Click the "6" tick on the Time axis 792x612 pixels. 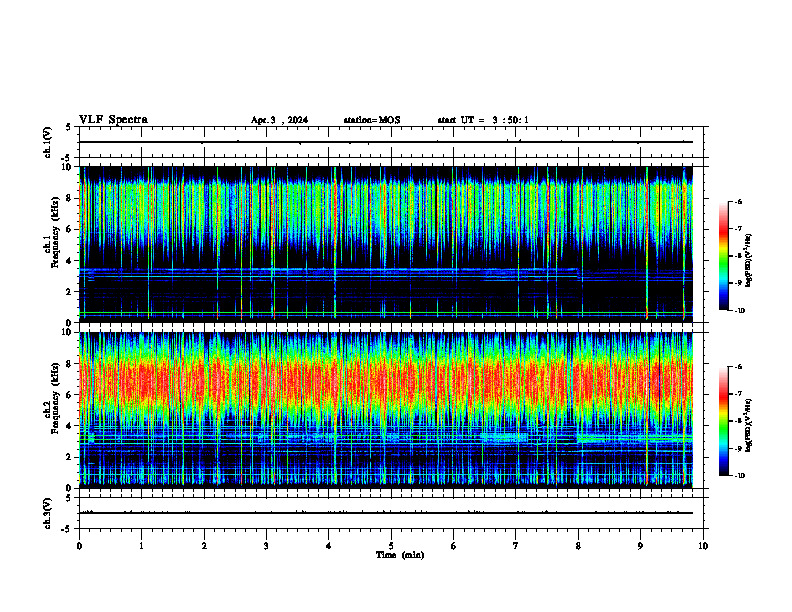(454, 546)
